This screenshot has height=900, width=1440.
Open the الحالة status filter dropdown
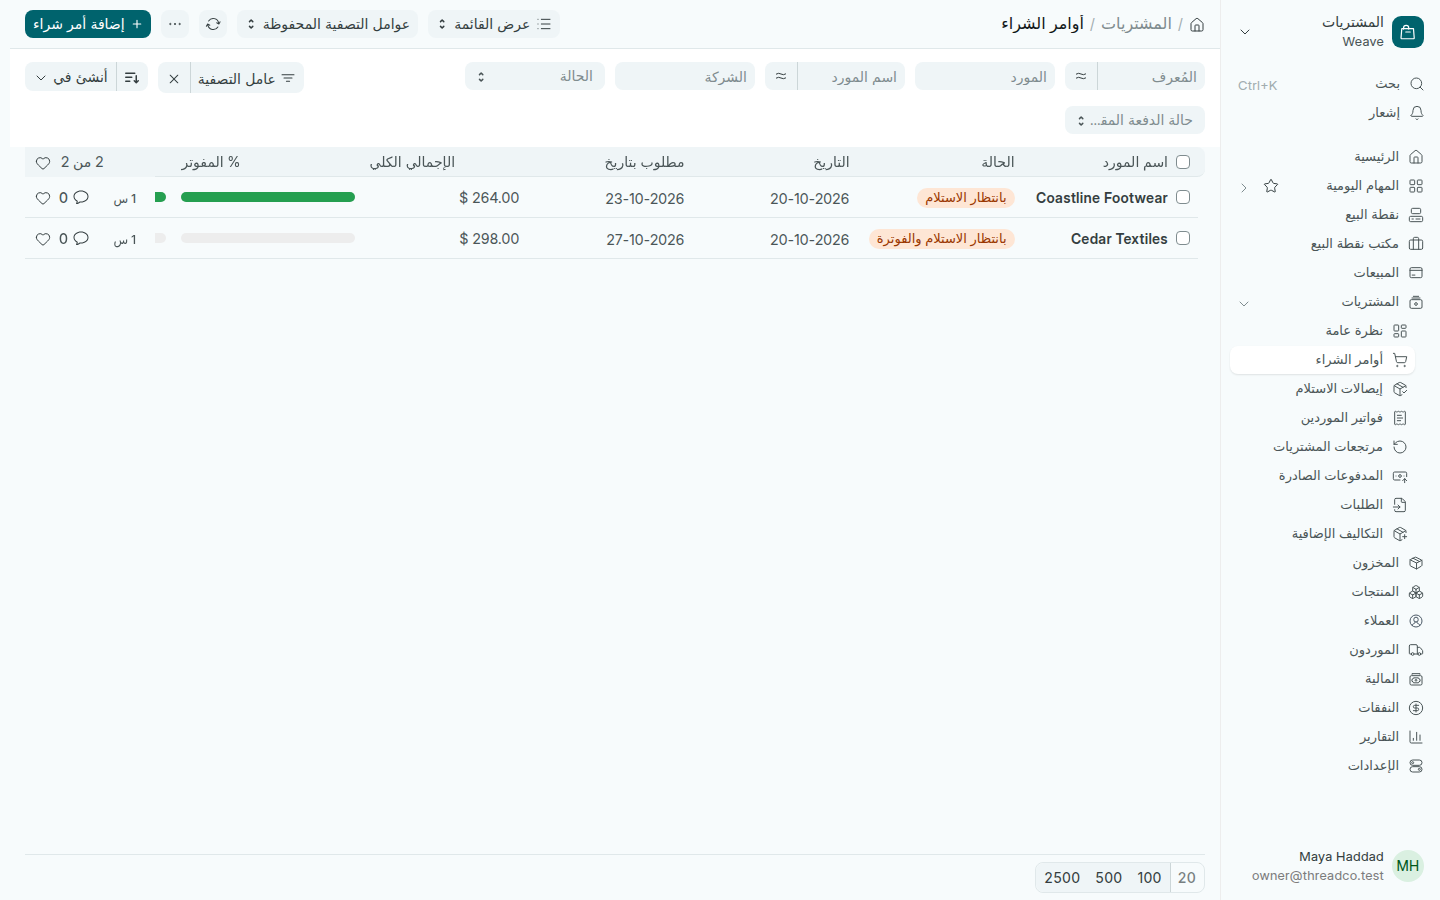click(535, 76)
